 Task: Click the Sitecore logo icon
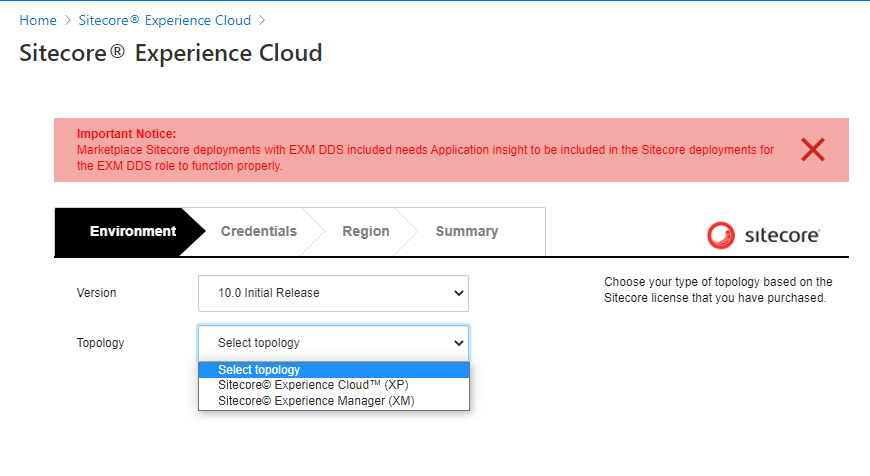(720, 235)
